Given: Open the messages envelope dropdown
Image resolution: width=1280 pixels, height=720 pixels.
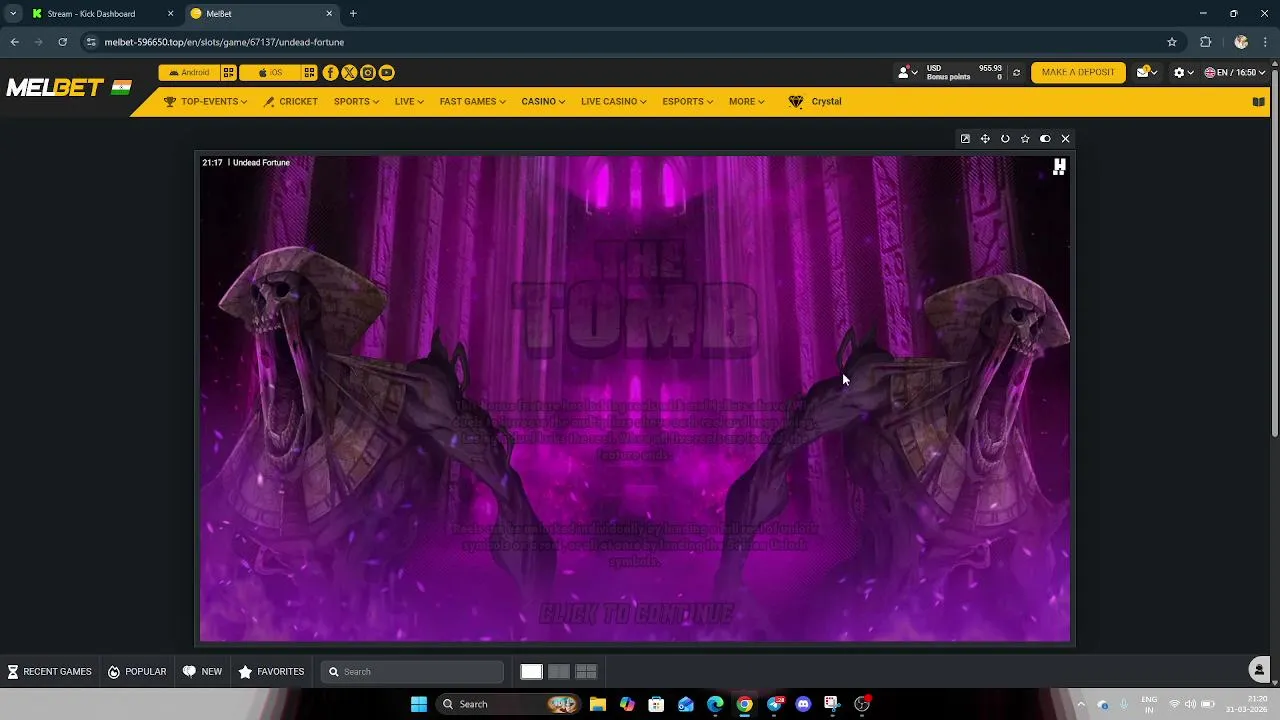Looking at the screenshot, I should pos(1147,72).
